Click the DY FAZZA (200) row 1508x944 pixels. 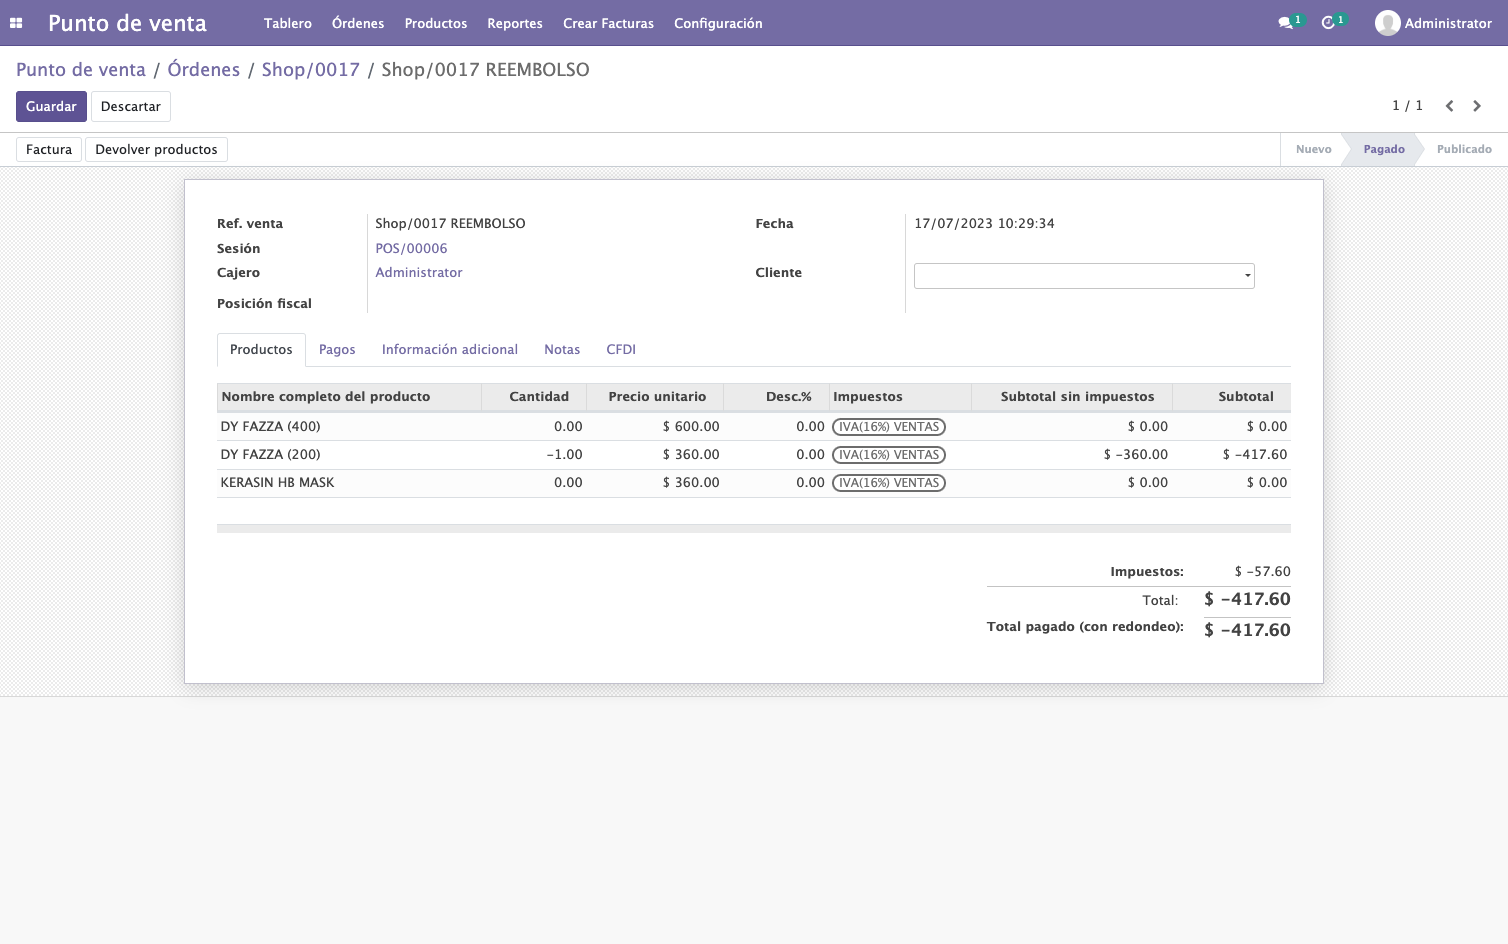(753, 455)
